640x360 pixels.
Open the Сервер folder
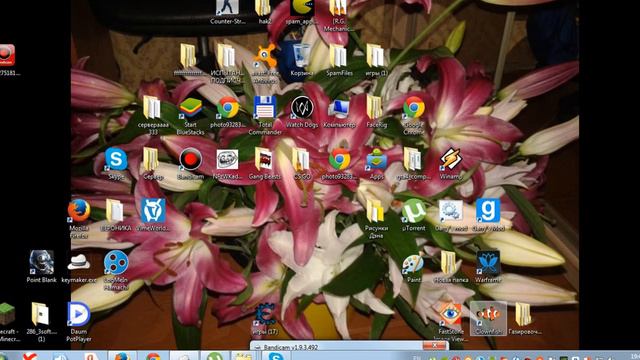(153, 163)
